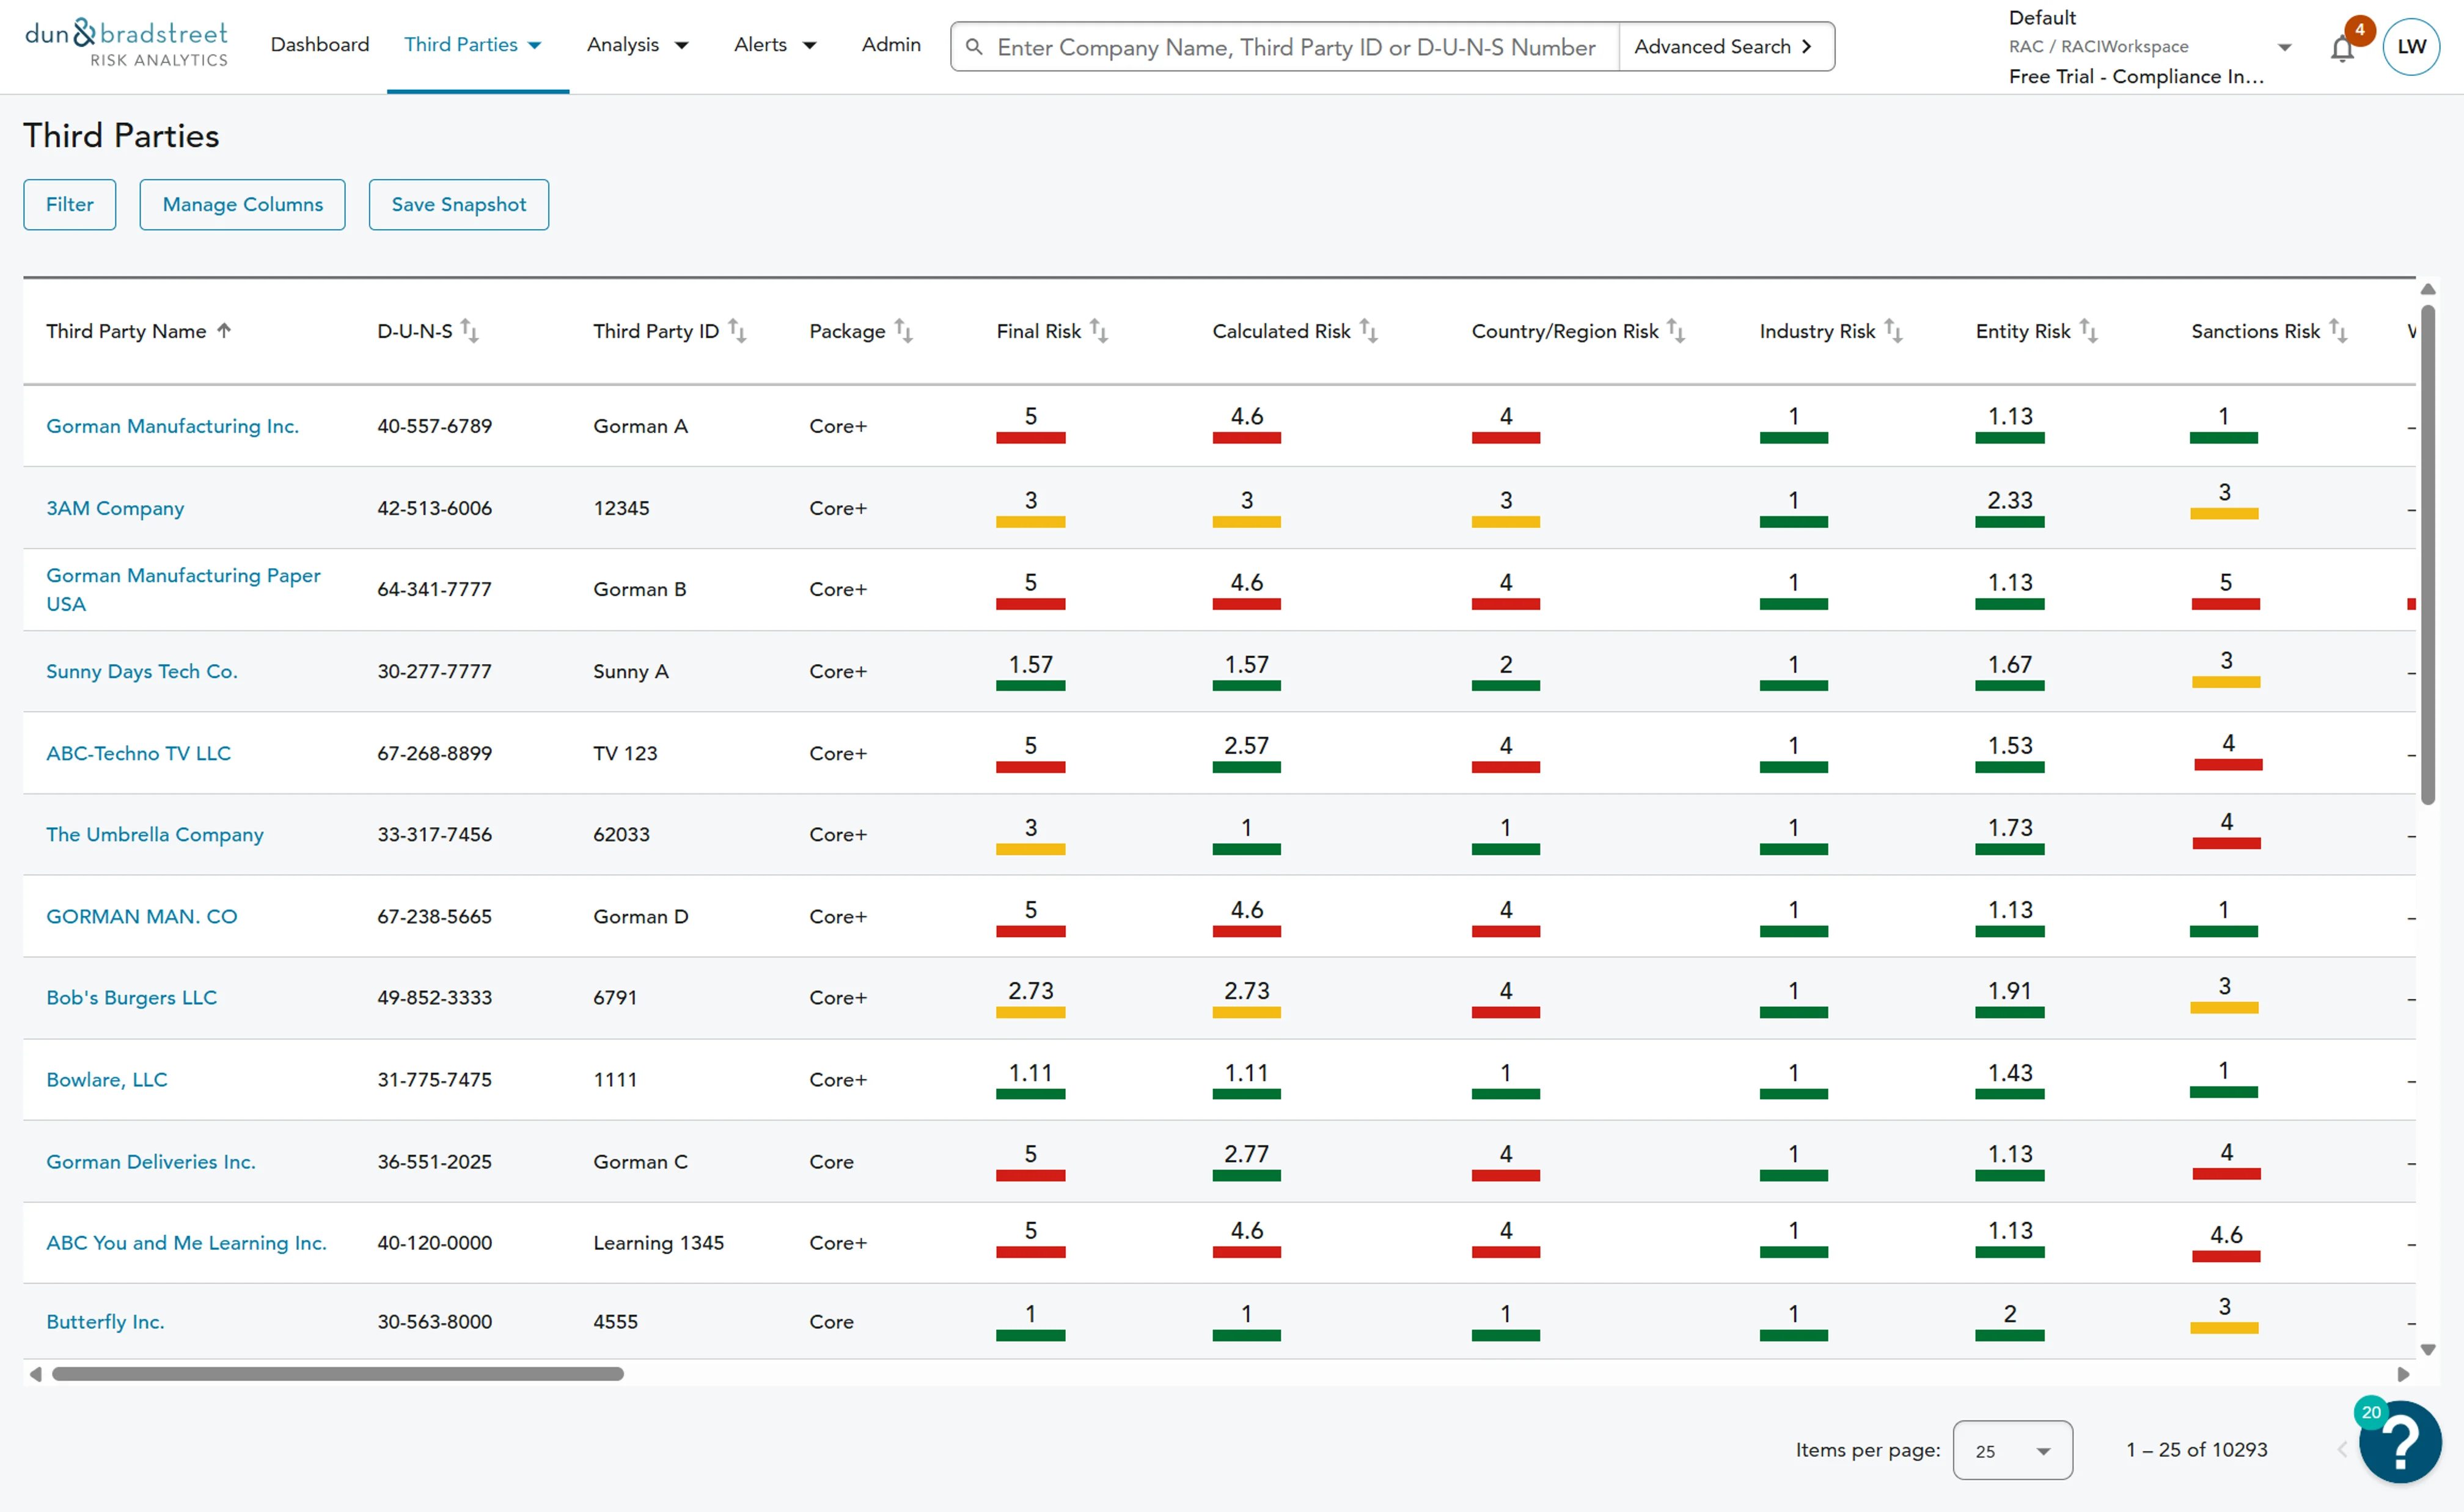
Task: Click Calculated Risk 2.57 for ABC-Techno TV
Action: (1246, 745)
